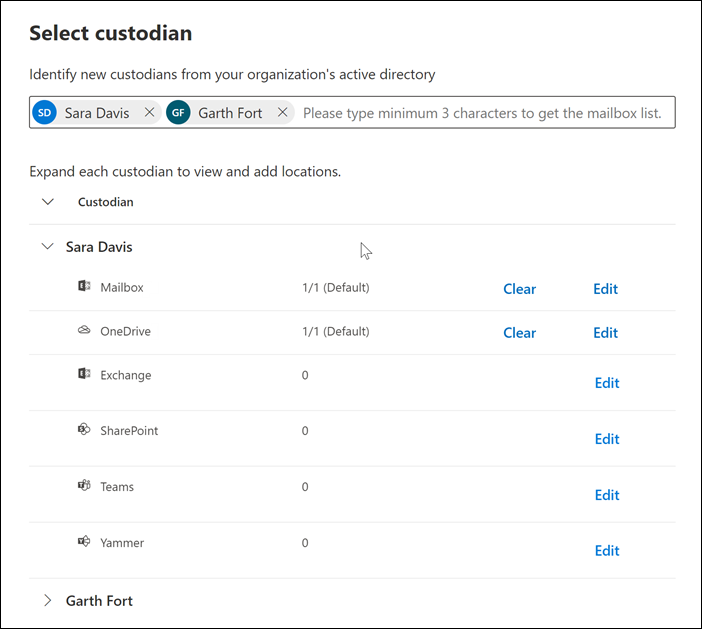702x629 pixels.
Task: Edit the Exchange locations
Action: [x=607, y=383]
